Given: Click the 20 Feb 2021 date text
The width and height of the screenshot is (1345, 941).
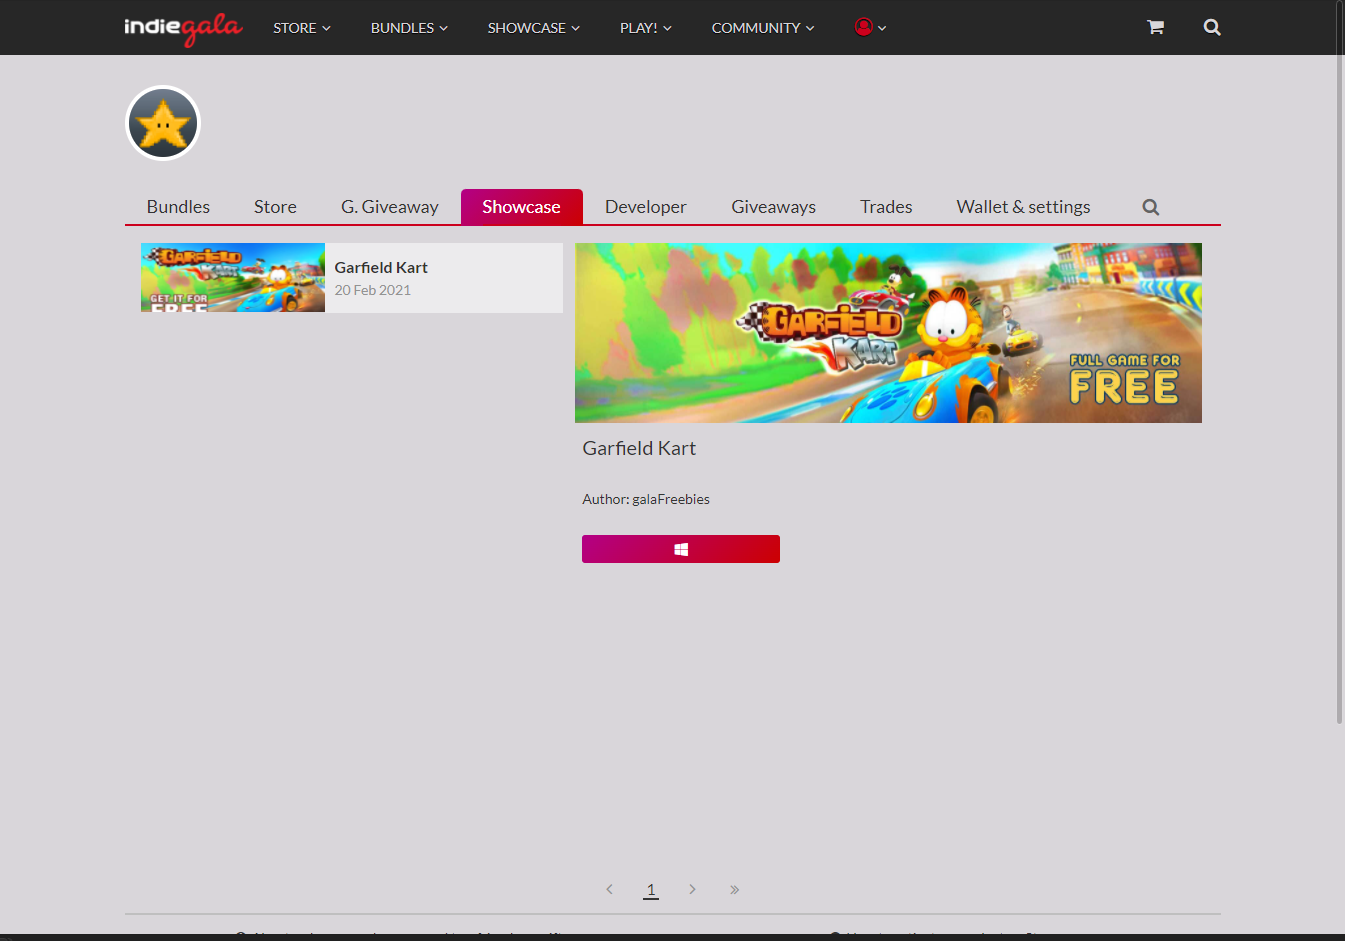Looking at the screenshot, I should (373, 290).
